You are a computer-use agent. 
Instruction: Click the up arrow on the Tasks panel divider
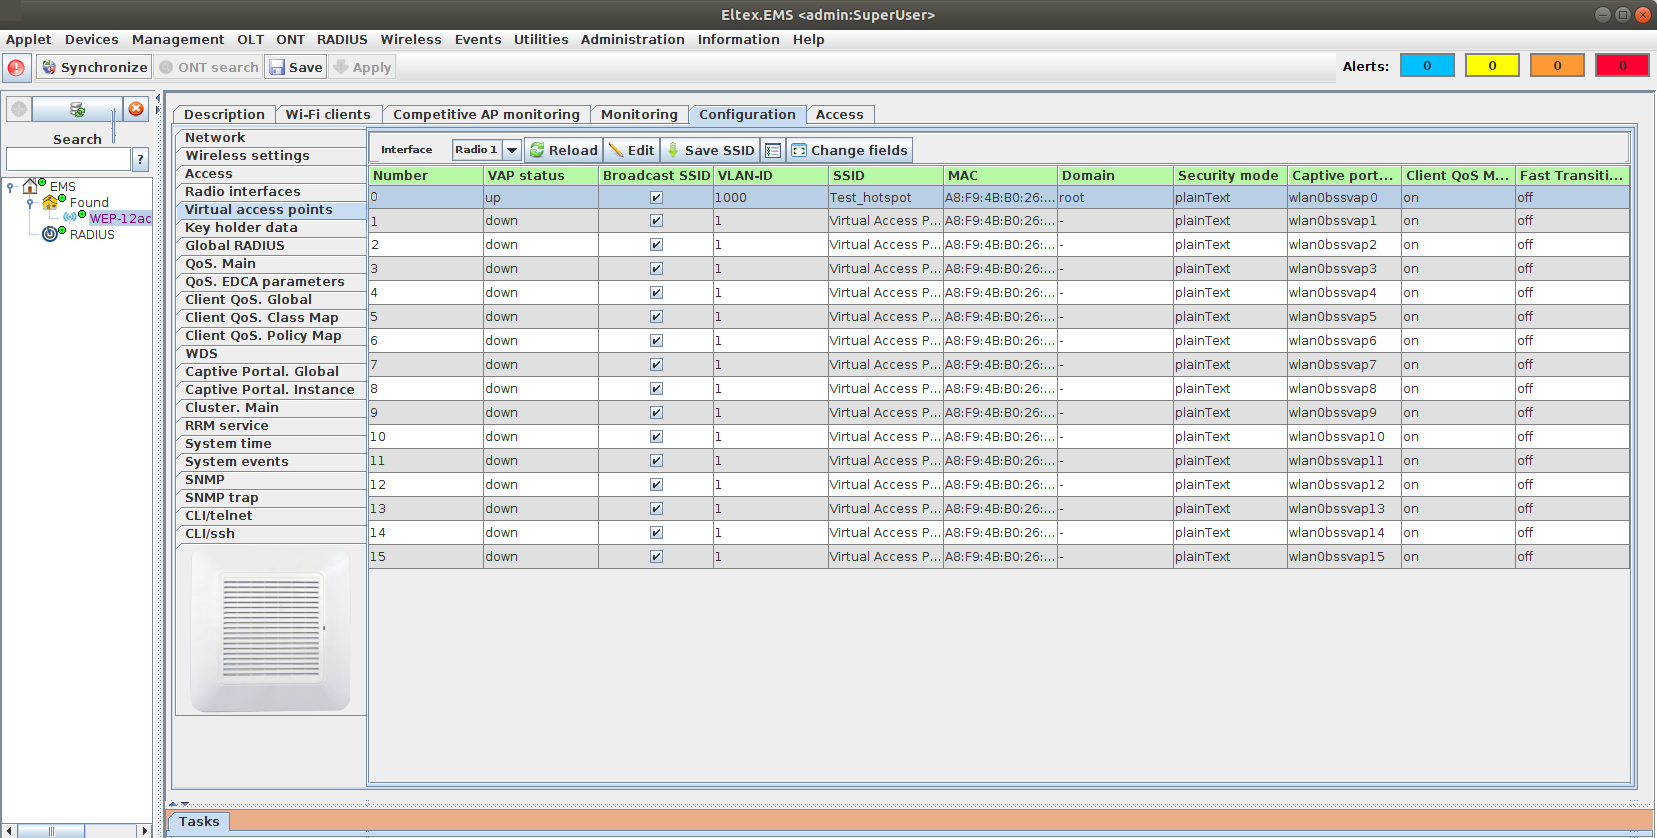pyautogui.click(x=173, y=803)
